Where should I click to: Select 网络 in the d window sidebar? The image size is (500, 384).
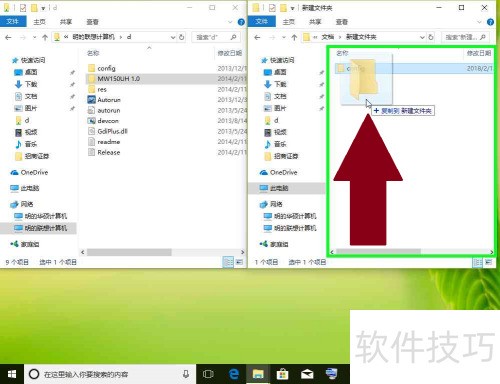click(22, 204)
